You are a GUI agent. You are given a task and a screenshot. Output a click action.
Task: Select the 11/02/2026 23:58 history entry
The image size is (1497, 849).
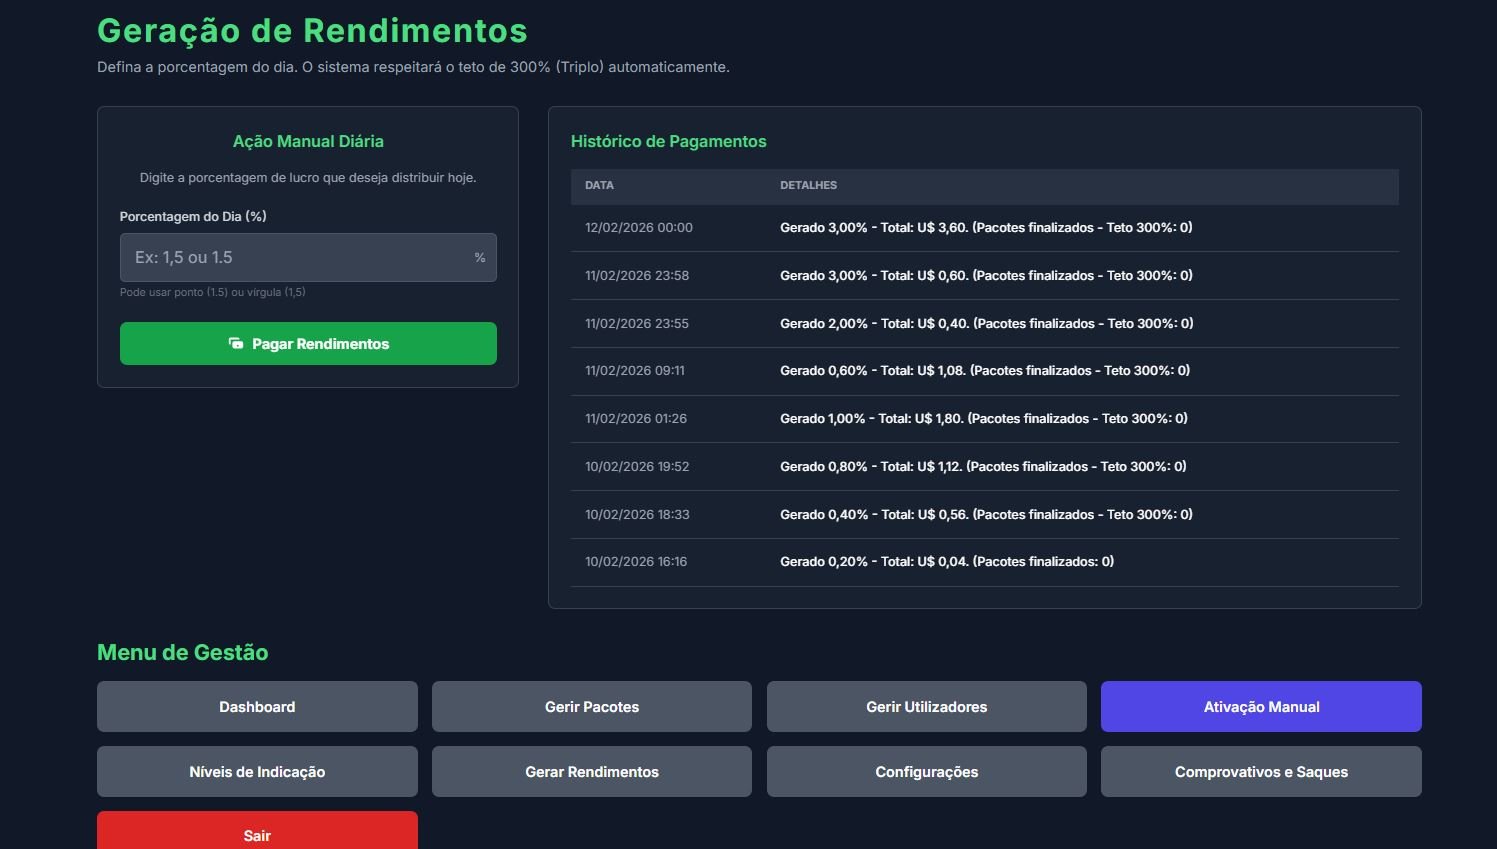[x=637, y=276]
